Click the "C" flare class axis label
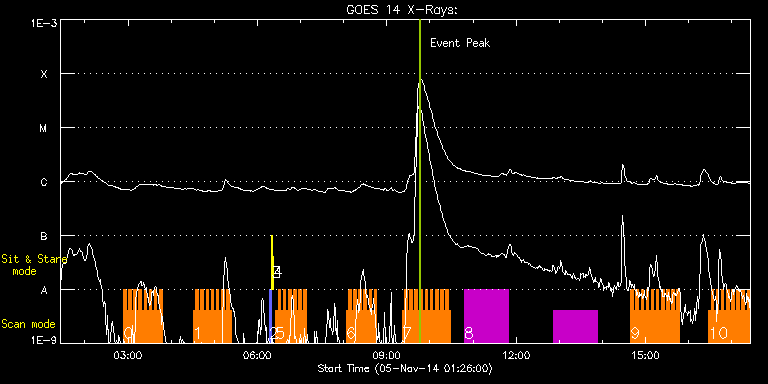Viewport: 768px width, 384px height. [x=44, y=182]
